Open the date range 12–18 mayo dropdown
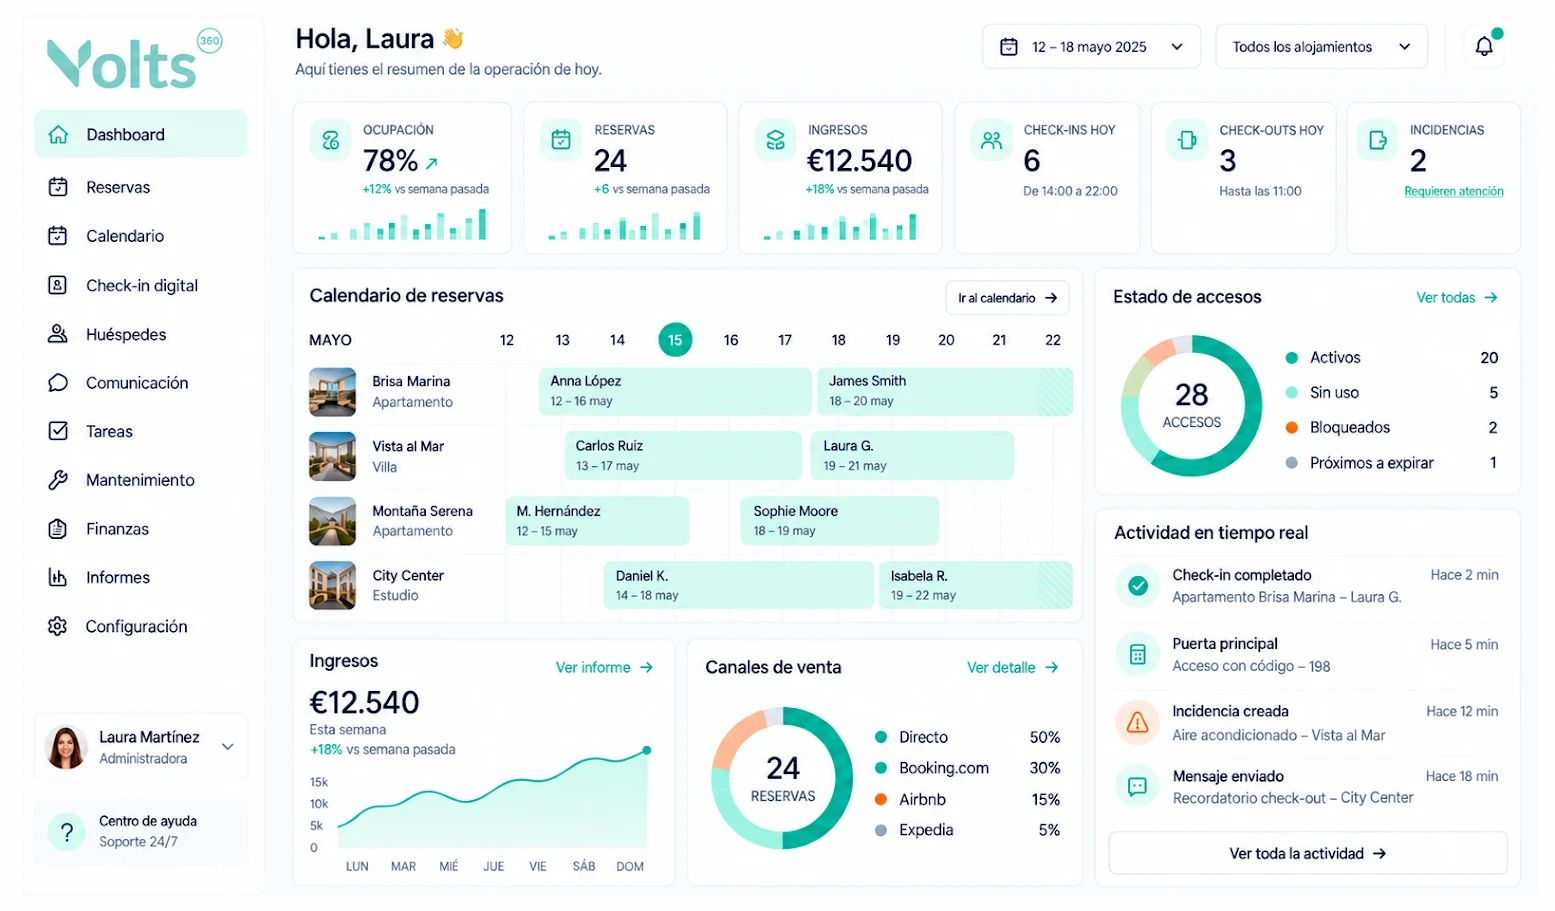Viewport: 1555px width, 911px height. (1091, 47)
